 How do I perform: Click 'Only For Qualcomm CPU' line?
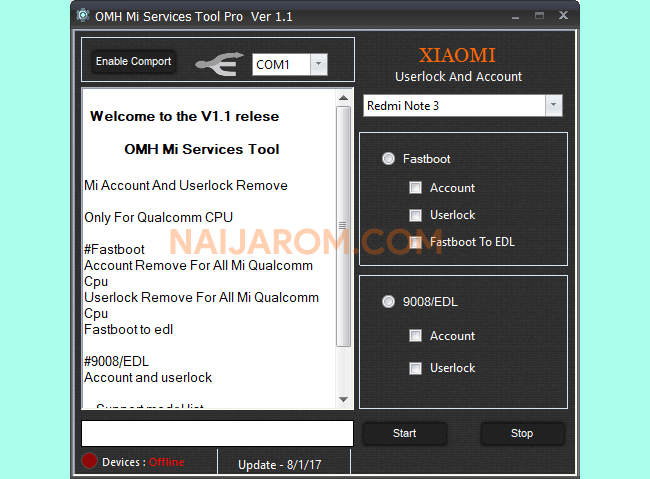point(159,217)
